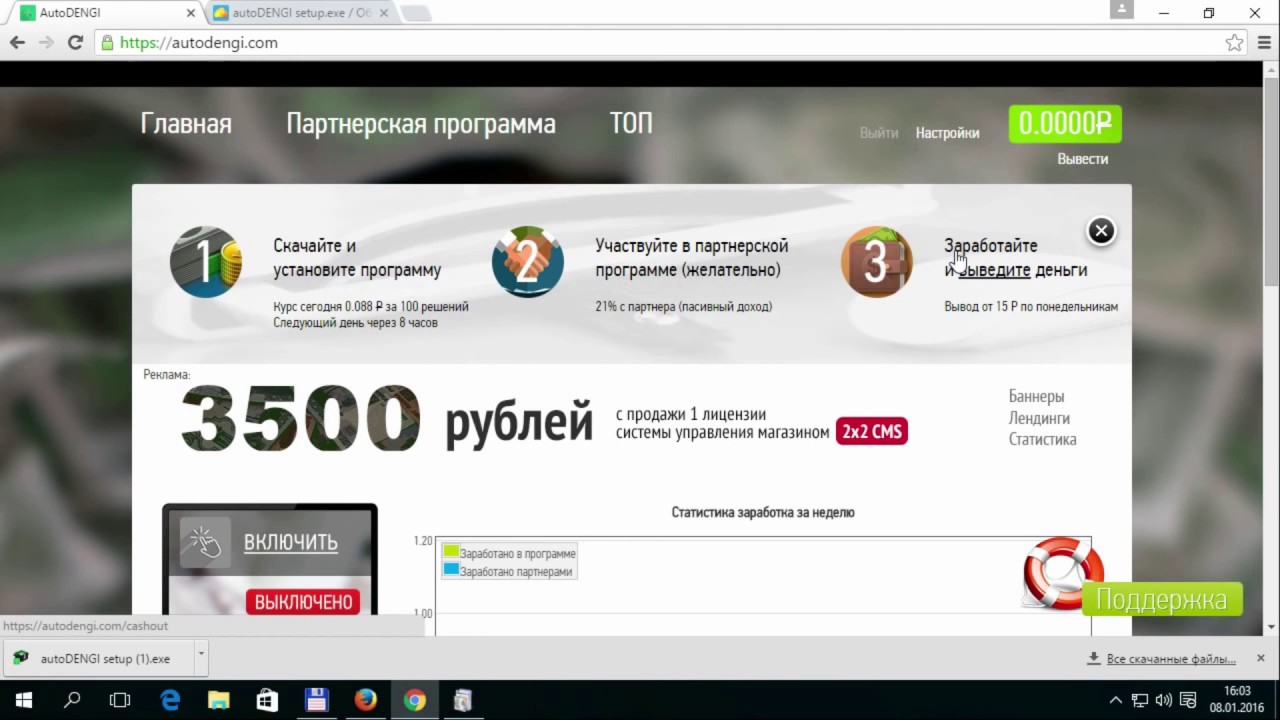Click the green padlock security icon
The width and height of the screenshot is (1280, 720).
click(x=106, y=43)
